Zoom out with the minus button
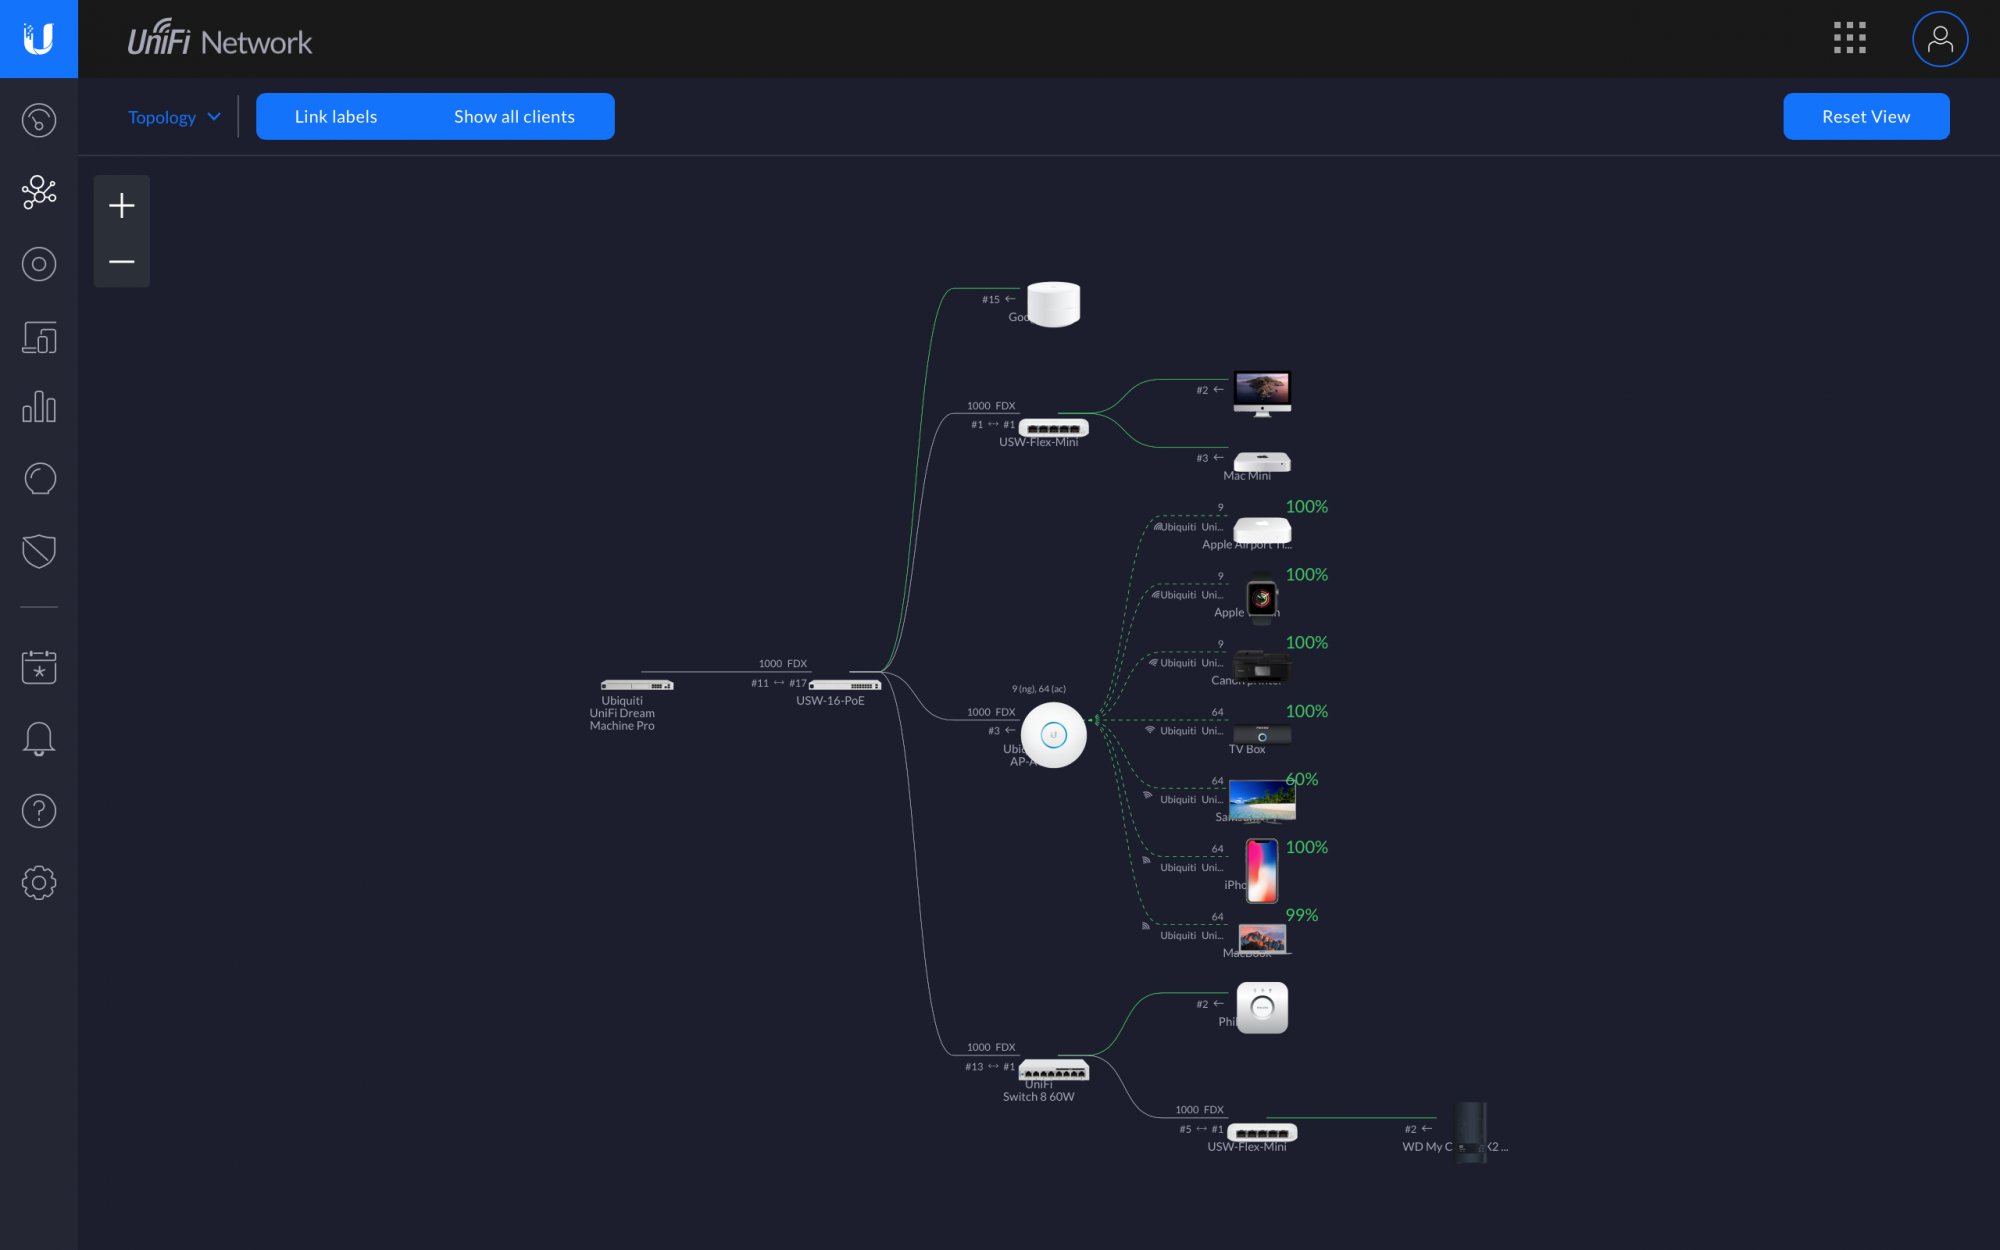Image resolution: width=2000 pixels, height=1250 pixels. coord(122,261)
